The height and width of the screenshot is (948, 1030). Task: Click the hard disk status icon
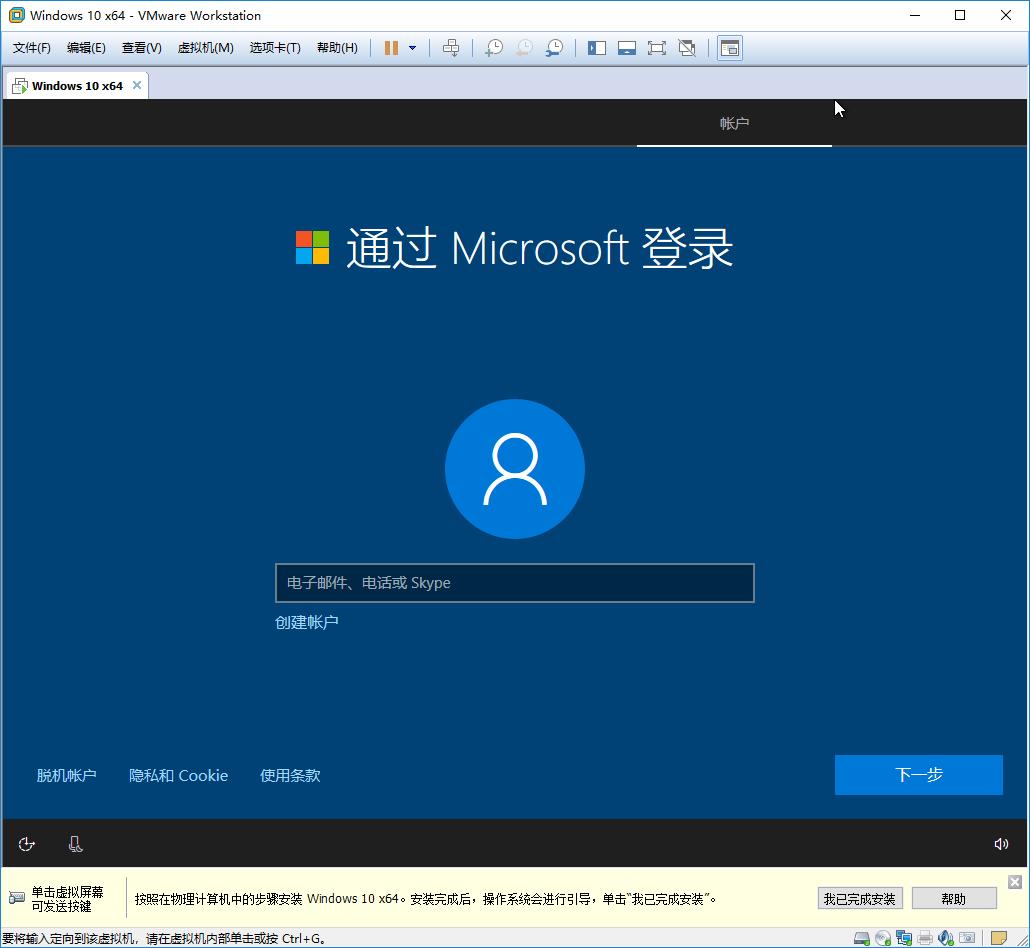point(861,938)
